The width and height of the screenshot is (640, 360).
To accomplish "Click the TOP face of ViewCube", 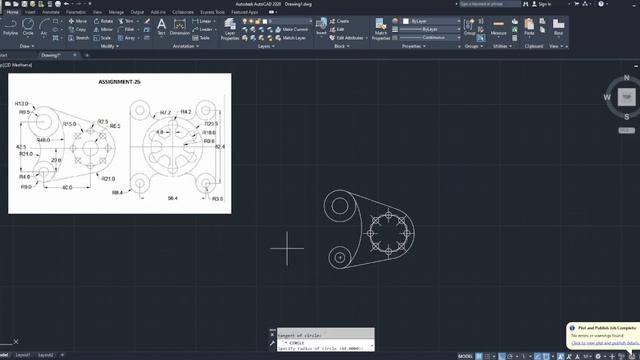I will click(626, 97).
